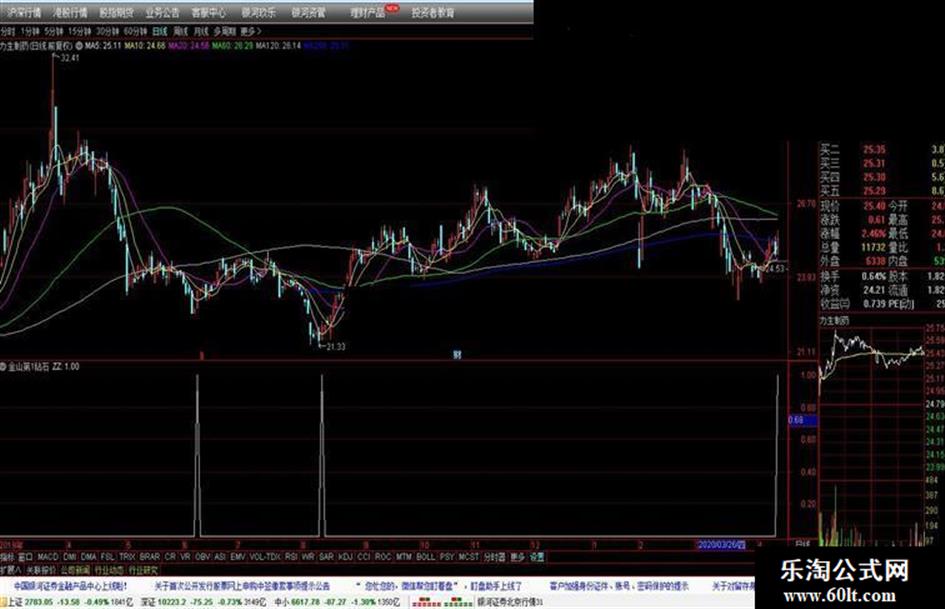Open the 银河资管 menu
The image size is (945, 609).
pyautogui.click(x=309, y=12)
